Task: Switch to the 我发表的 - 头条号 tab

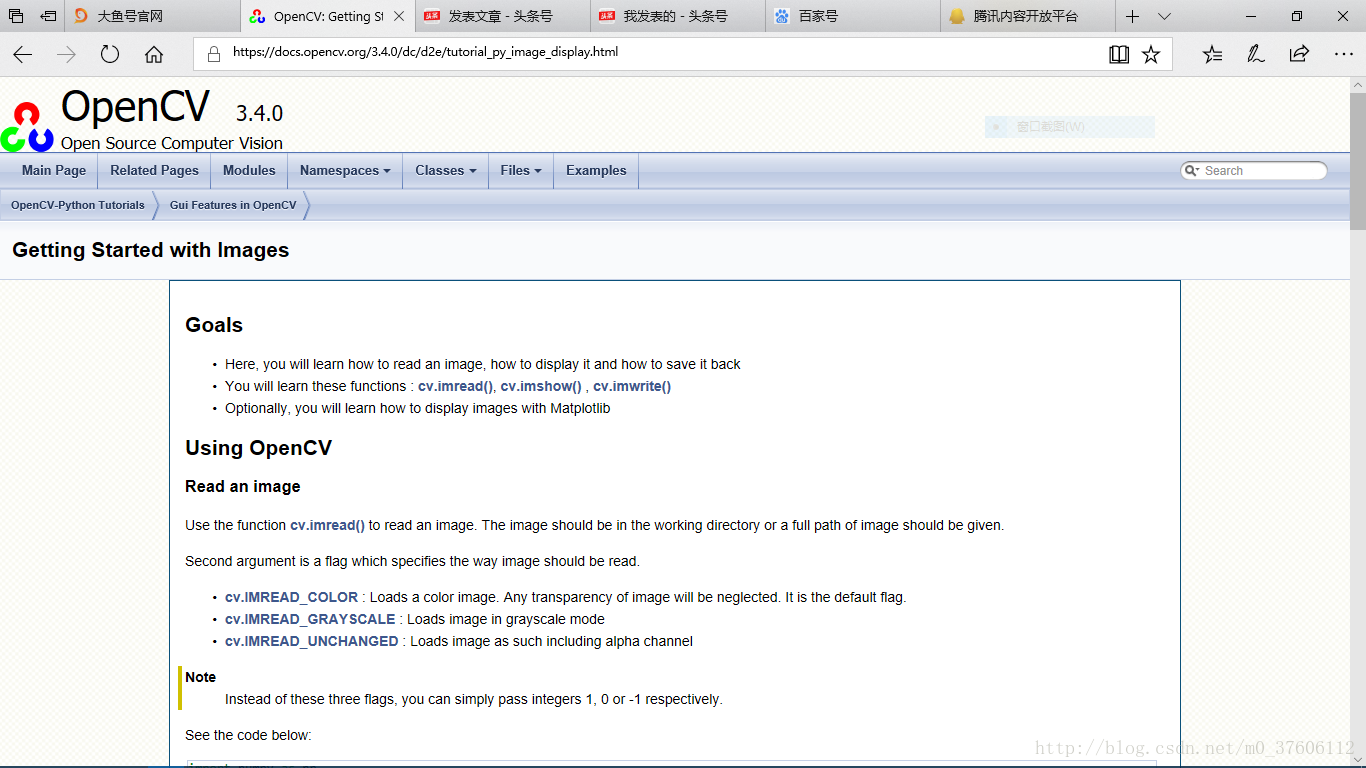Action: (678, 16)
